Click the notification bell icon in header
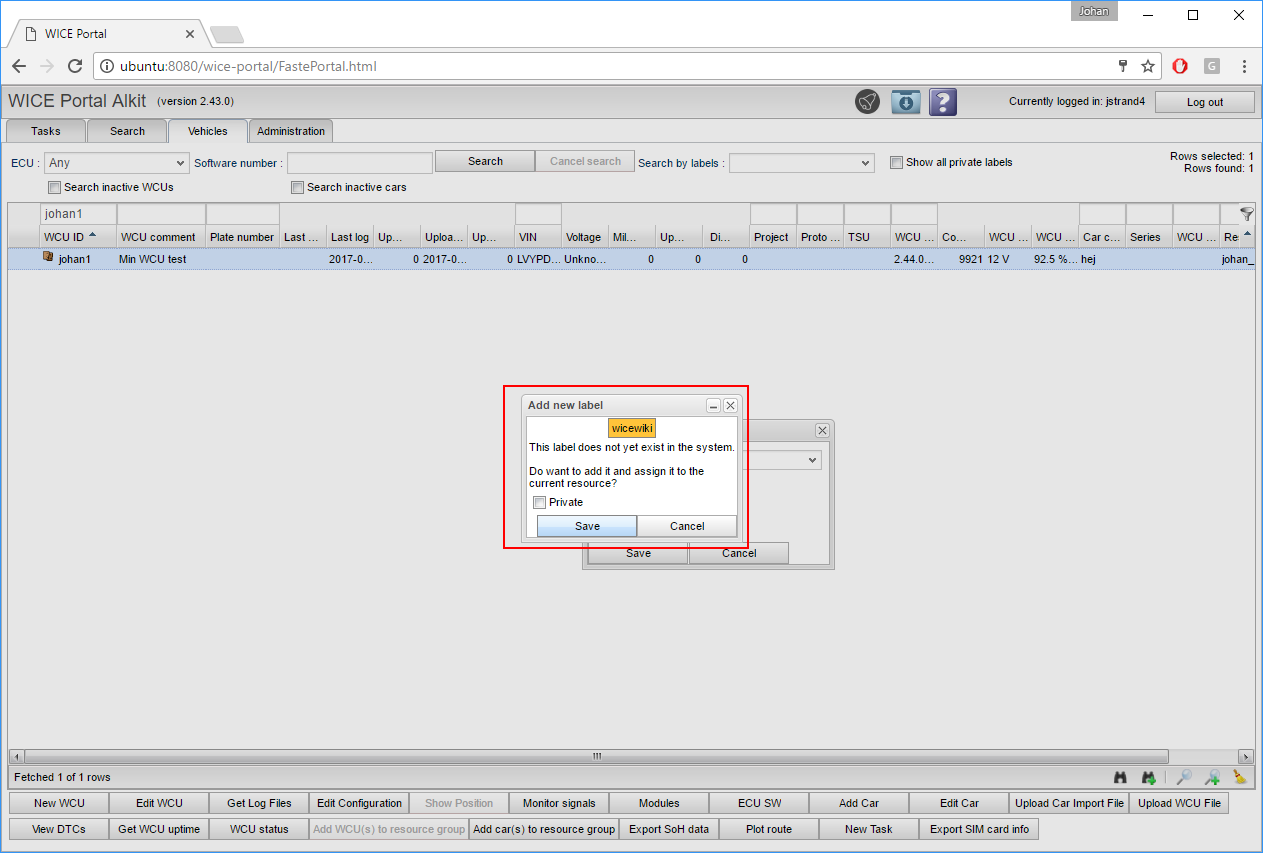Viewport: 1263px width, 853px height. 867,102
